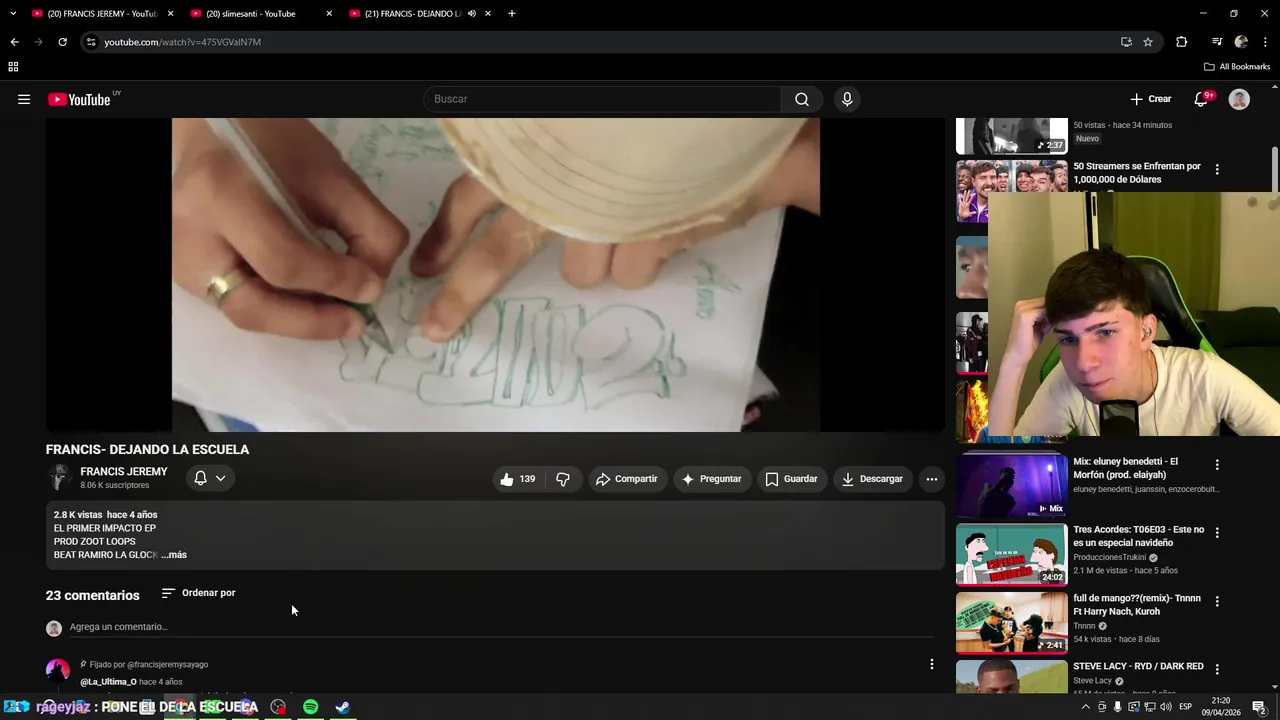Open a new browser tab
This screenshot has width=1280, height=720.
[511, 14]
